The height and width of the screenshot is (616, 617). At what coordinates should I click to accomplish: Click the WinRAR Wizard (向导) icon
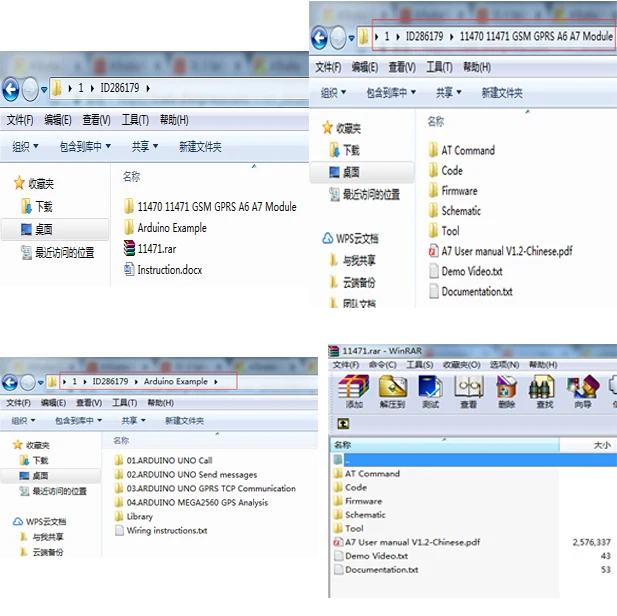(x=582, y=391)
